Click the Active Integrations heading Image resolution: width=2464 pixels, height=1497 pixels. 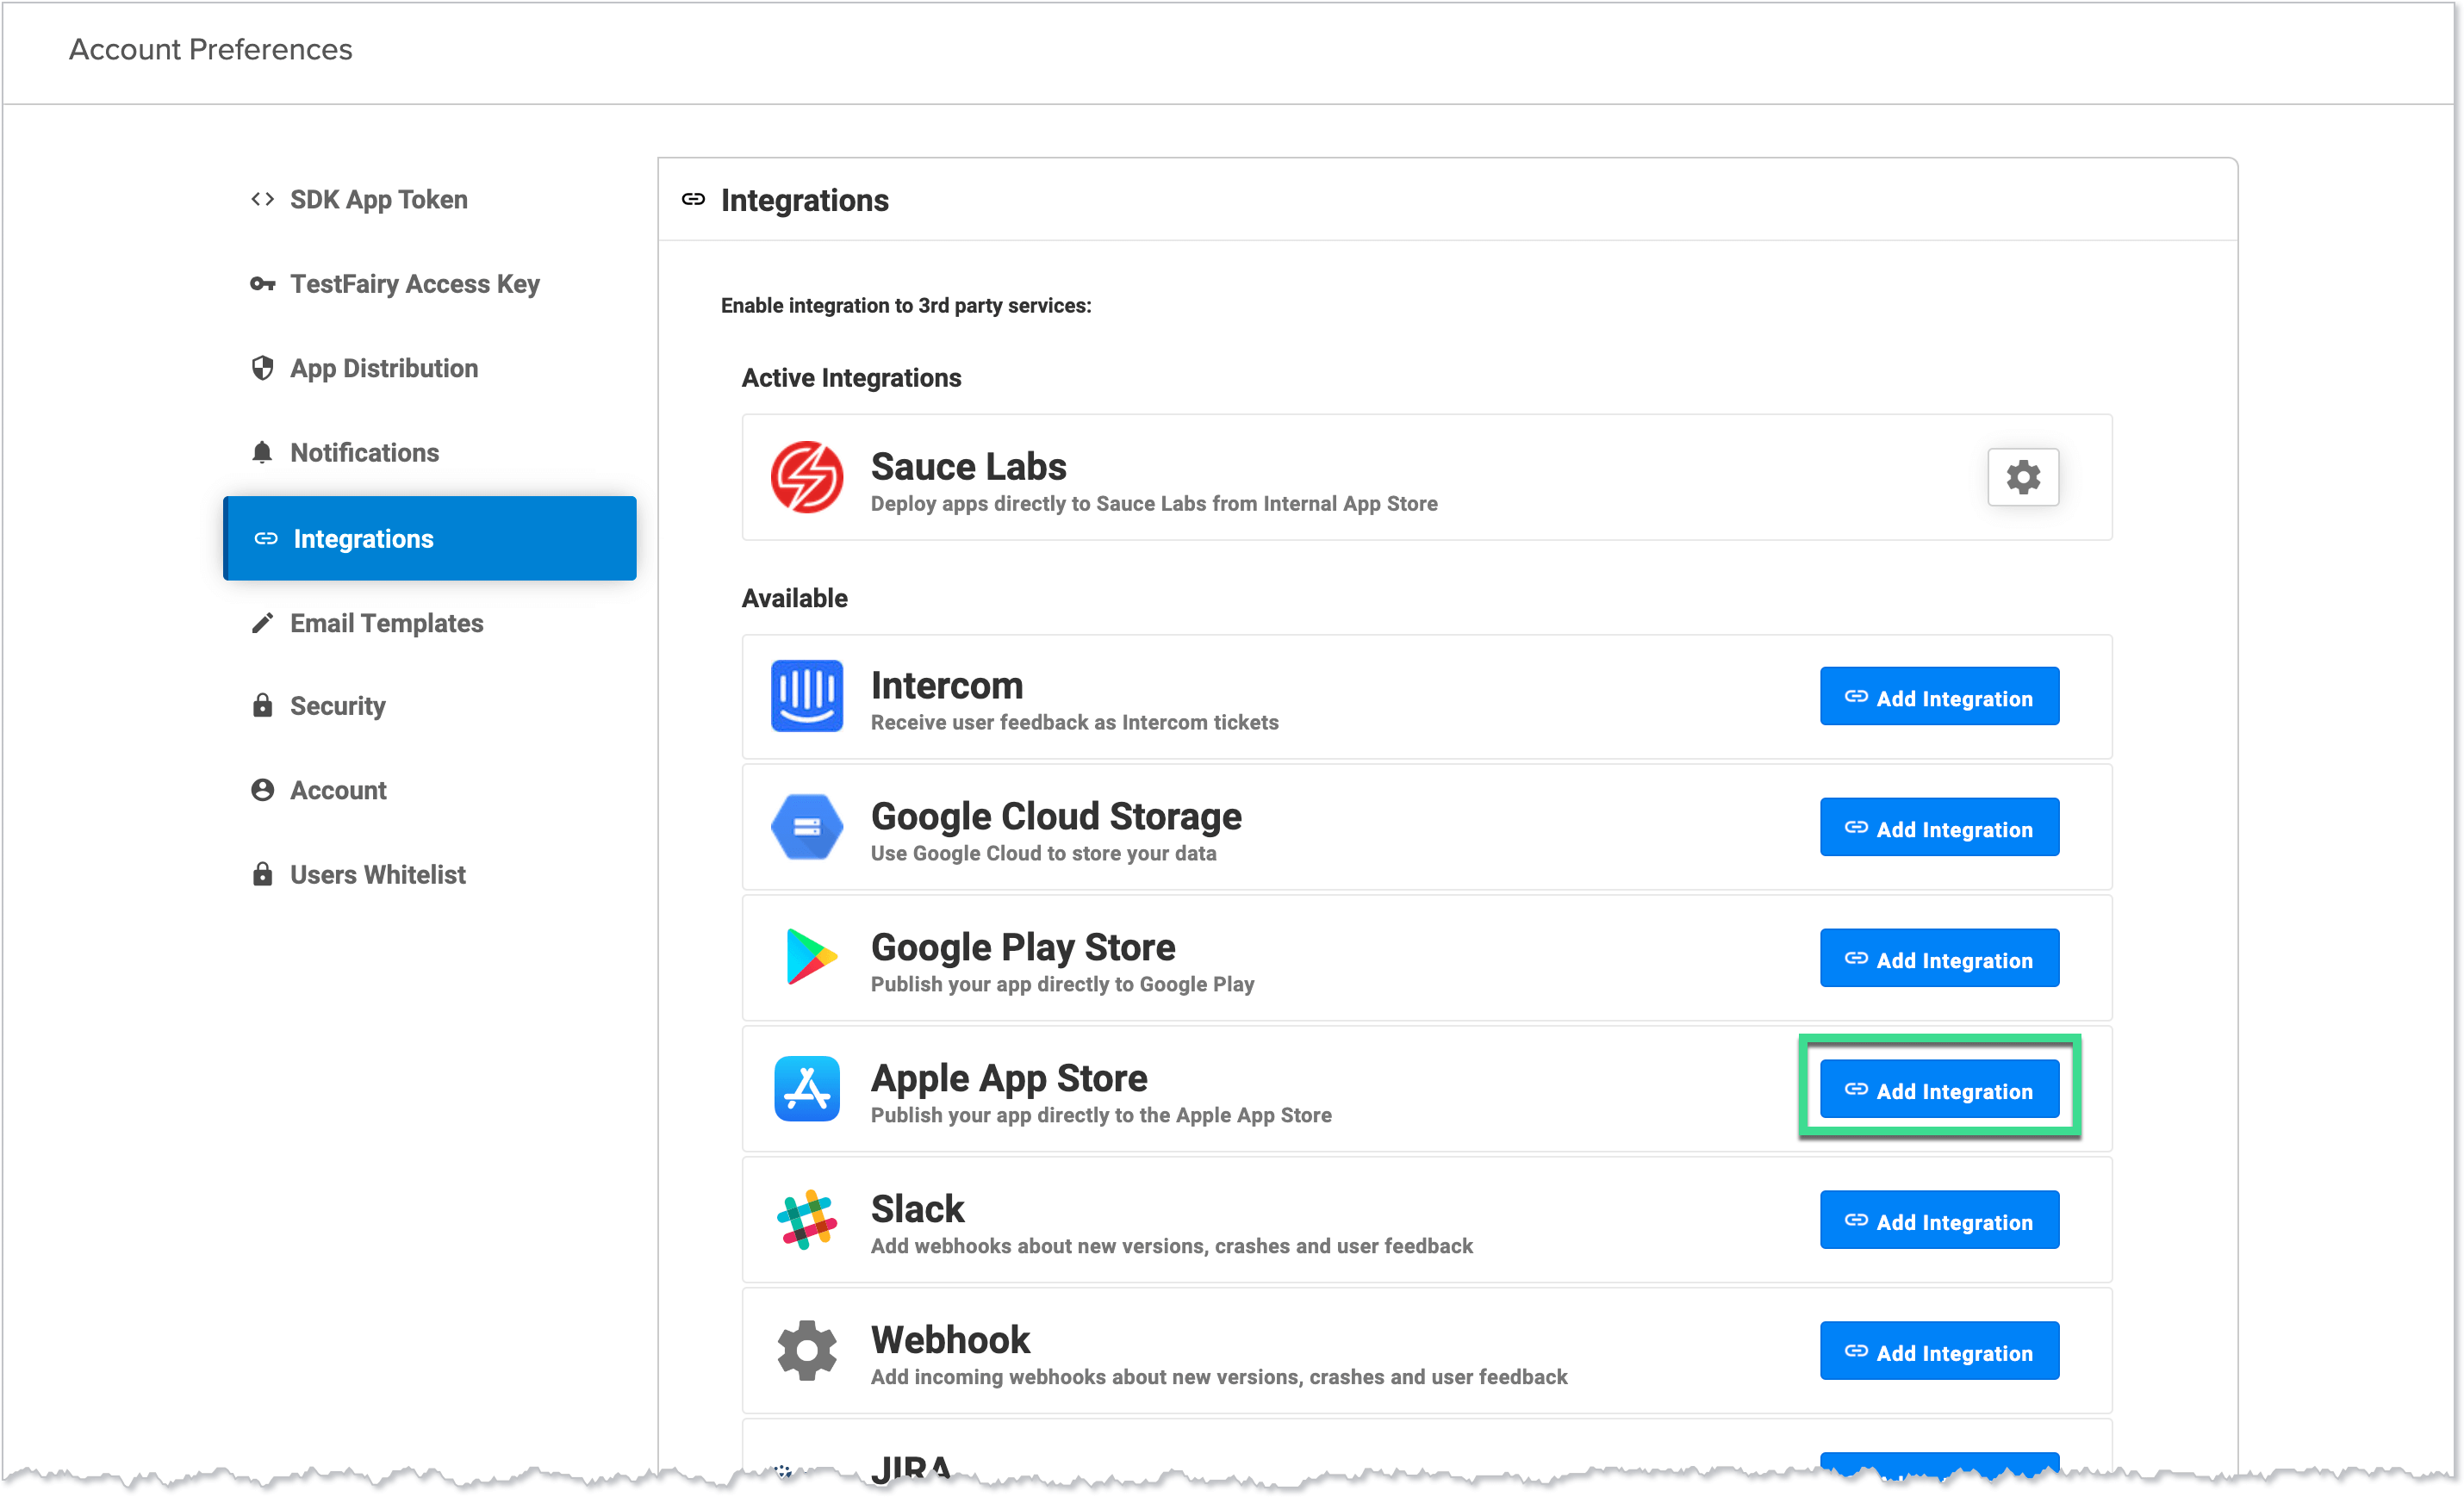(x=851, y=378)
